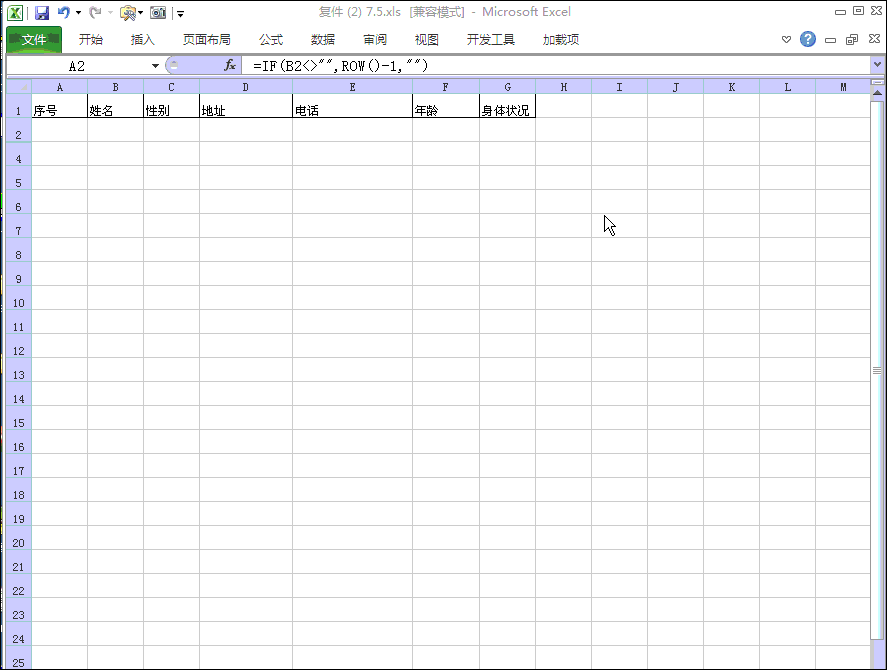Click in the formula bar showing the IF formula

coord(557,66)
